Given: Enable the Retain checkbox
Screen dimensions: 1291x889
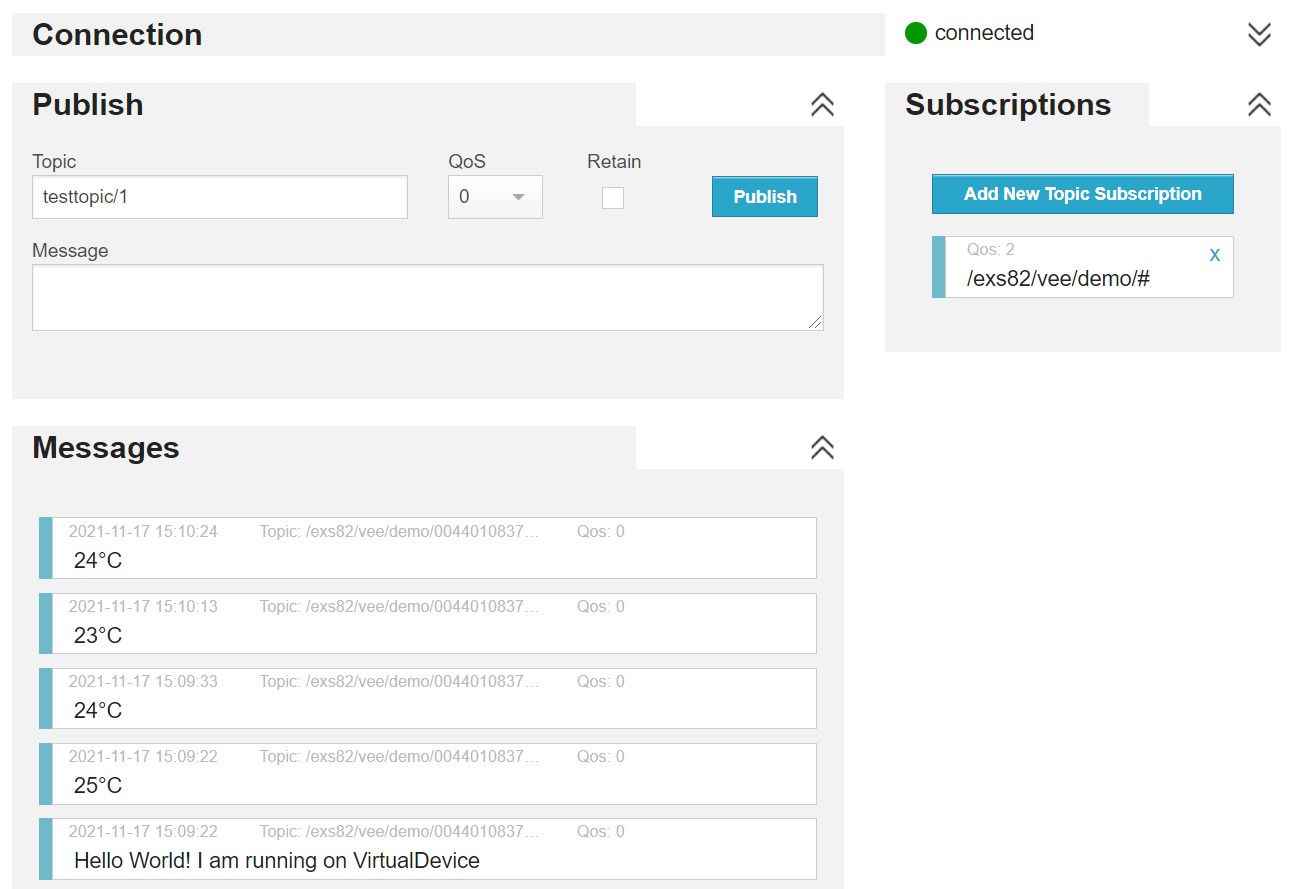Looking at the screenshot, I should tap(613, 198).
